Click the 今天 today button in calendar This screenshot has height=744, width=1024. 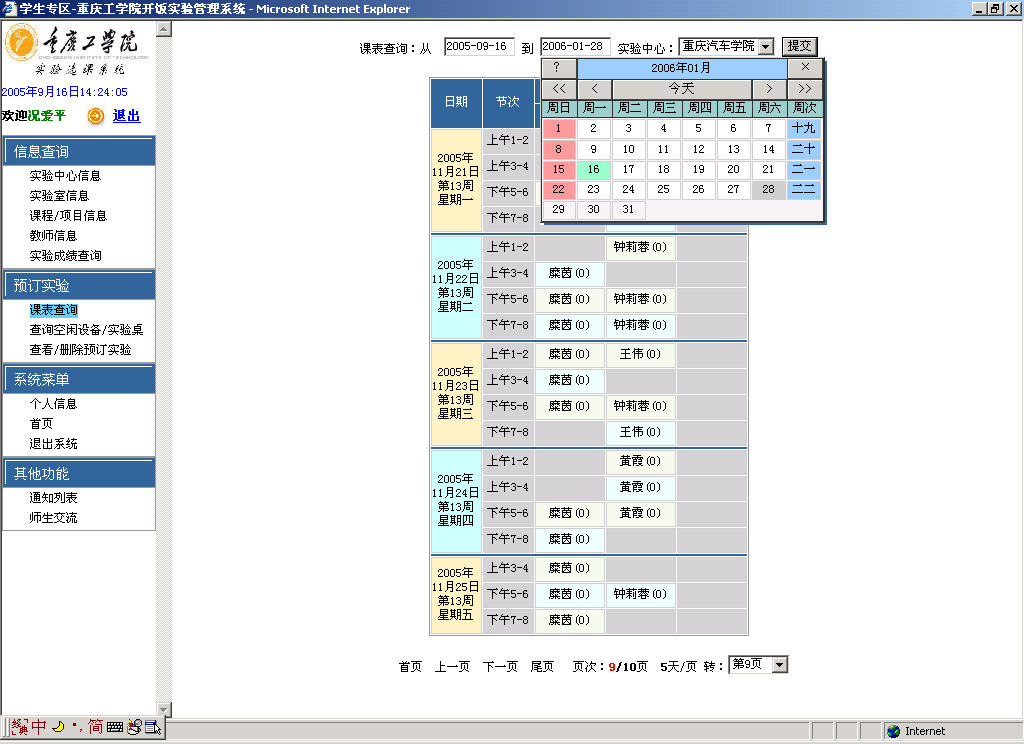point(680,89)
